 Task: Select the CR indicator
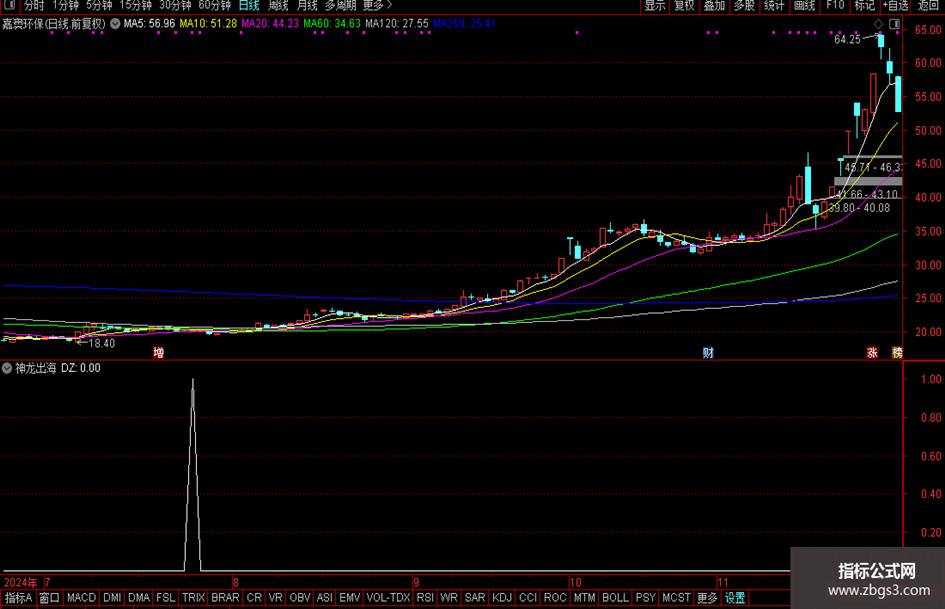coord(254,598)
